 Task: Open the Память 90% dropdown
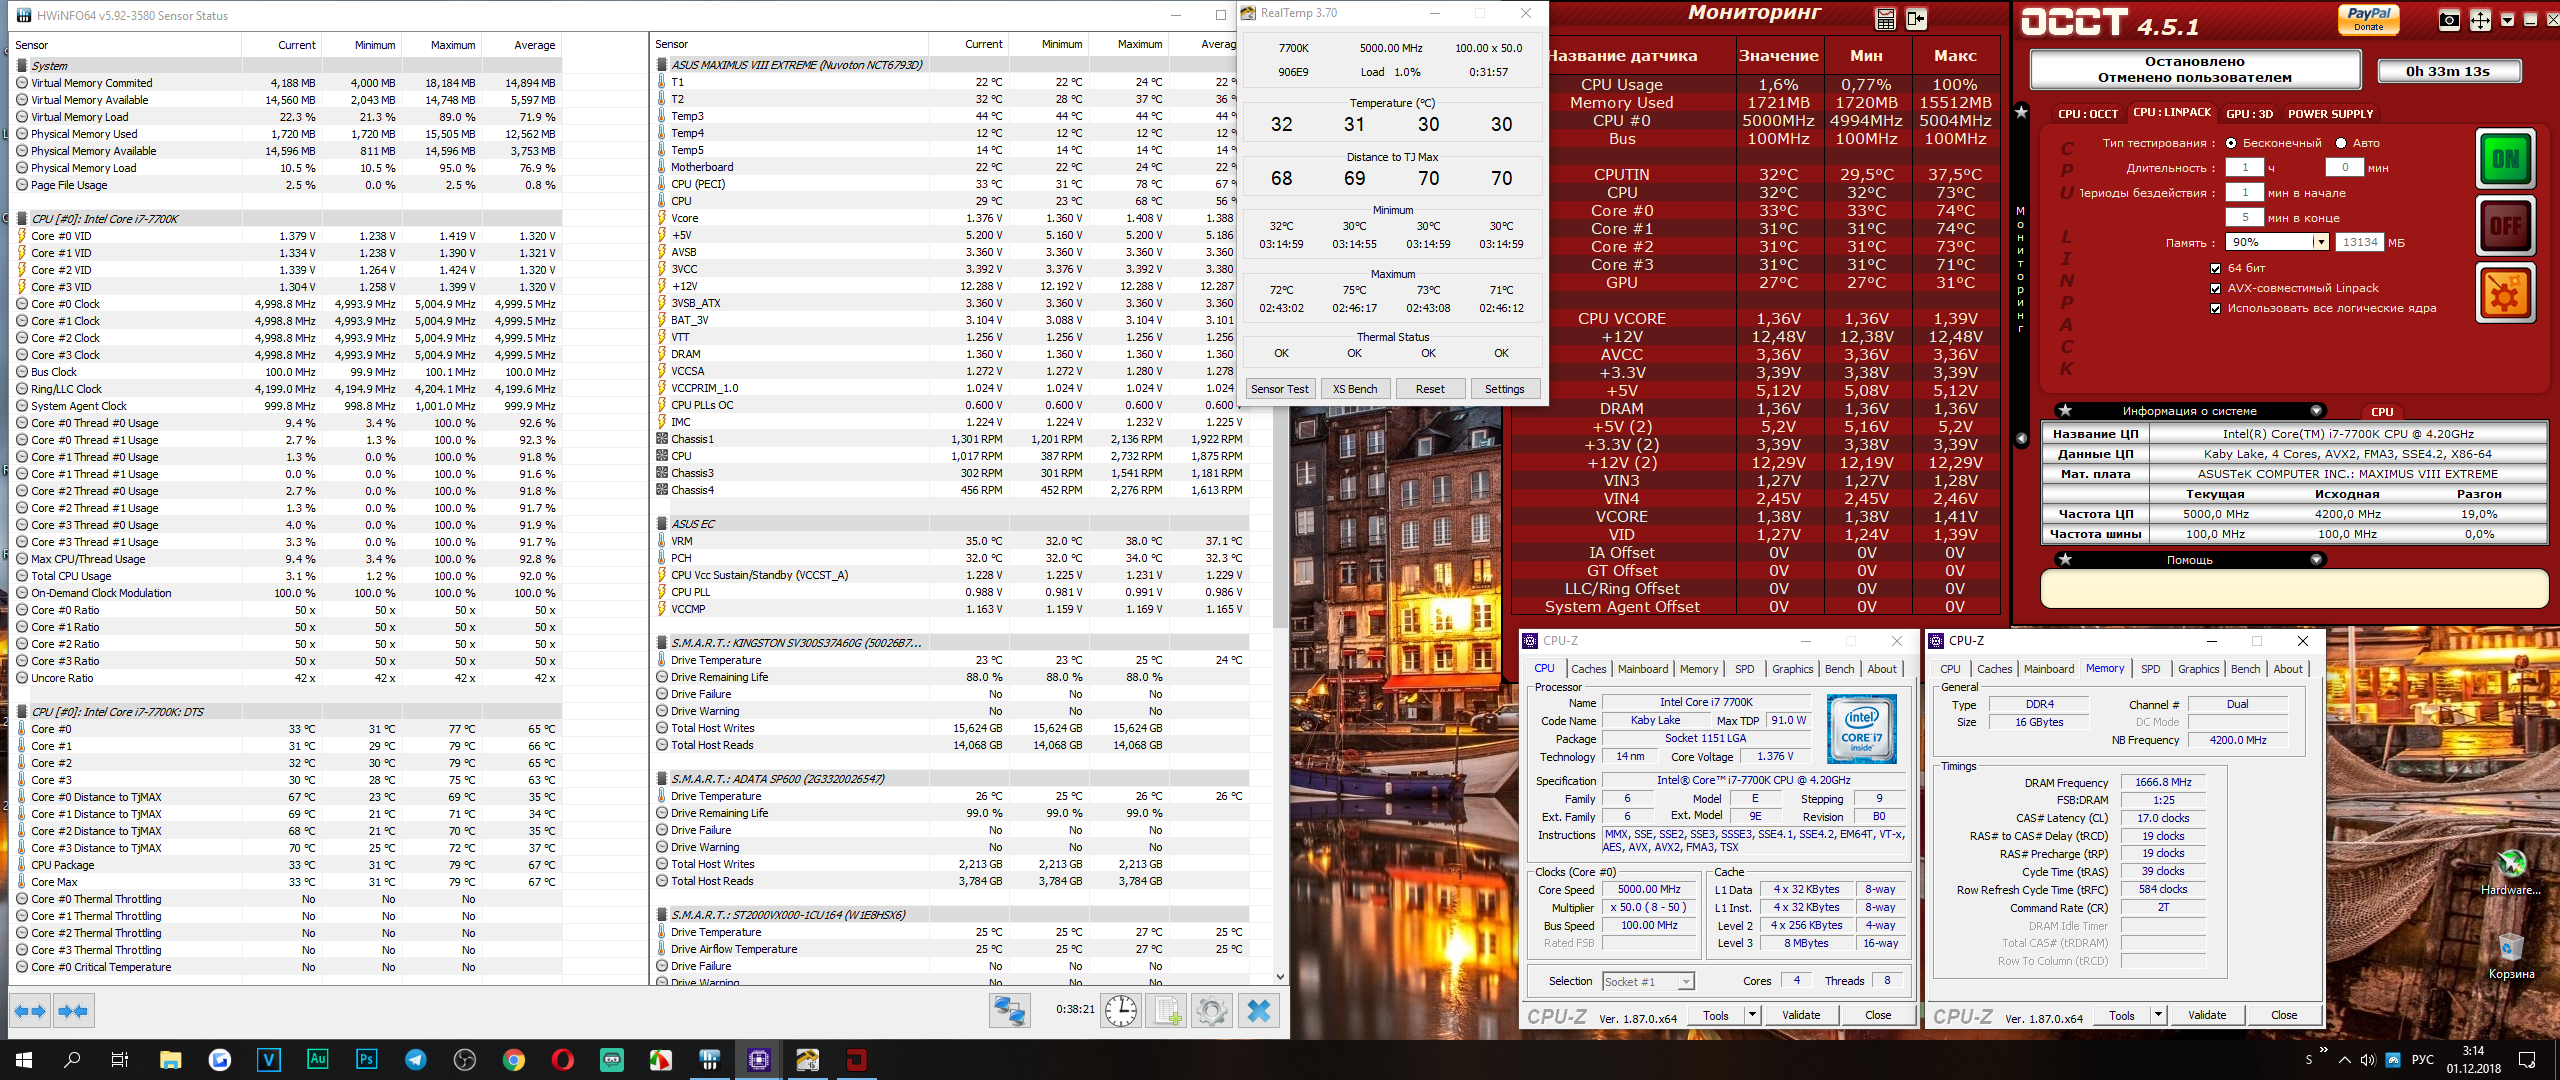pyautogui.click(x=2320, y=242)
